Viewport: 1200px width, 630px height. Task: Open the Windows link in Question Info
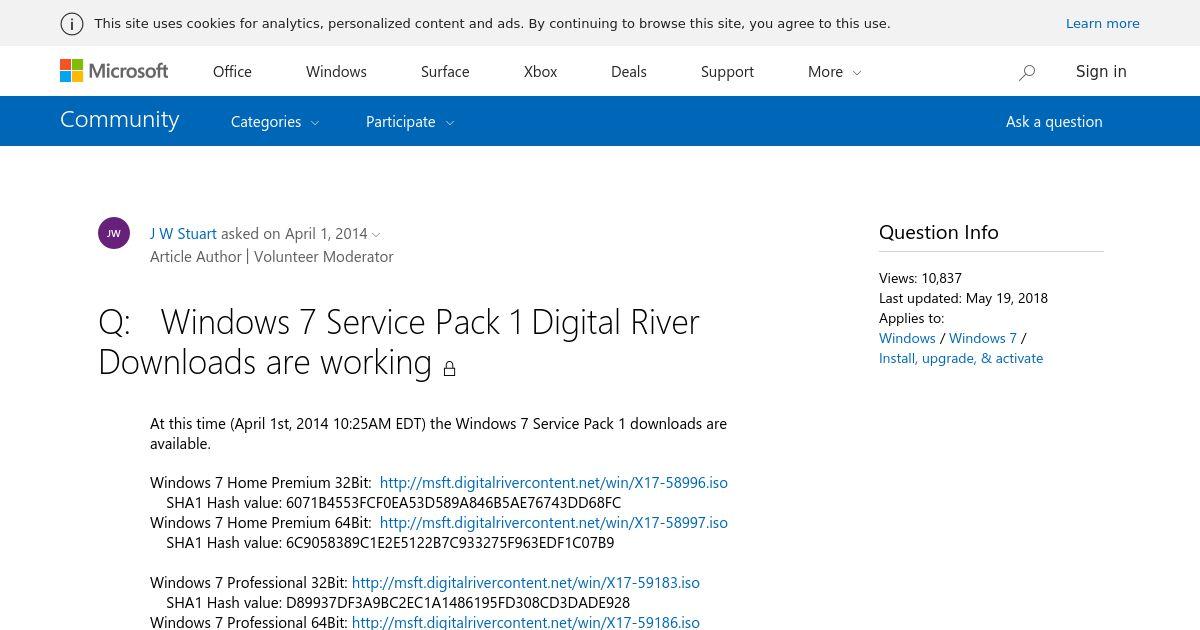(907, 338)
